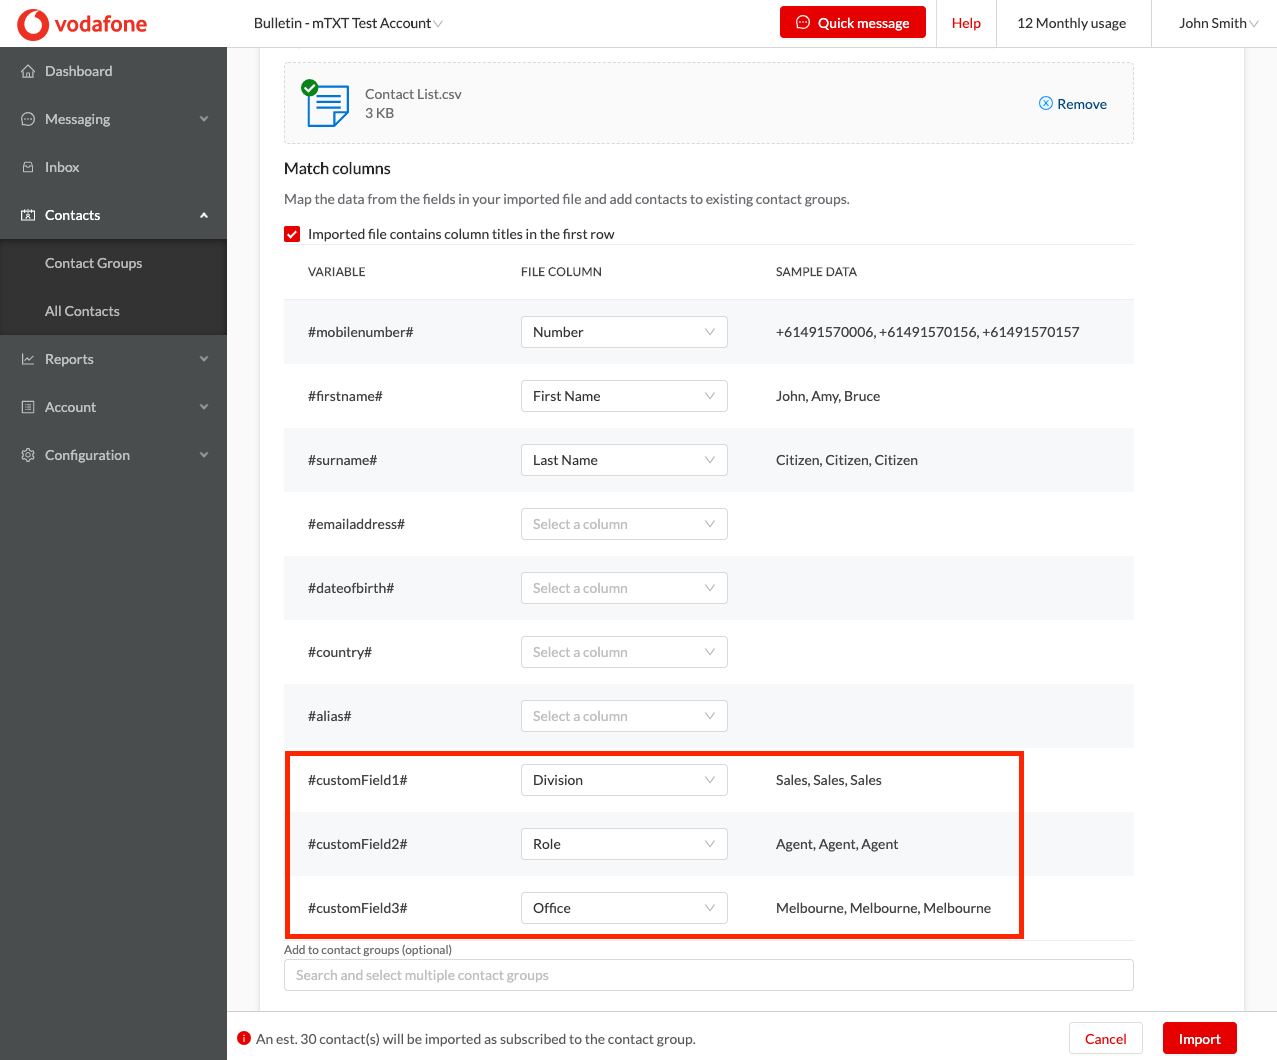Screen dimensions: 1277x1060
Task: Select the Reports chart icon
Action: [x=26, y=358]
